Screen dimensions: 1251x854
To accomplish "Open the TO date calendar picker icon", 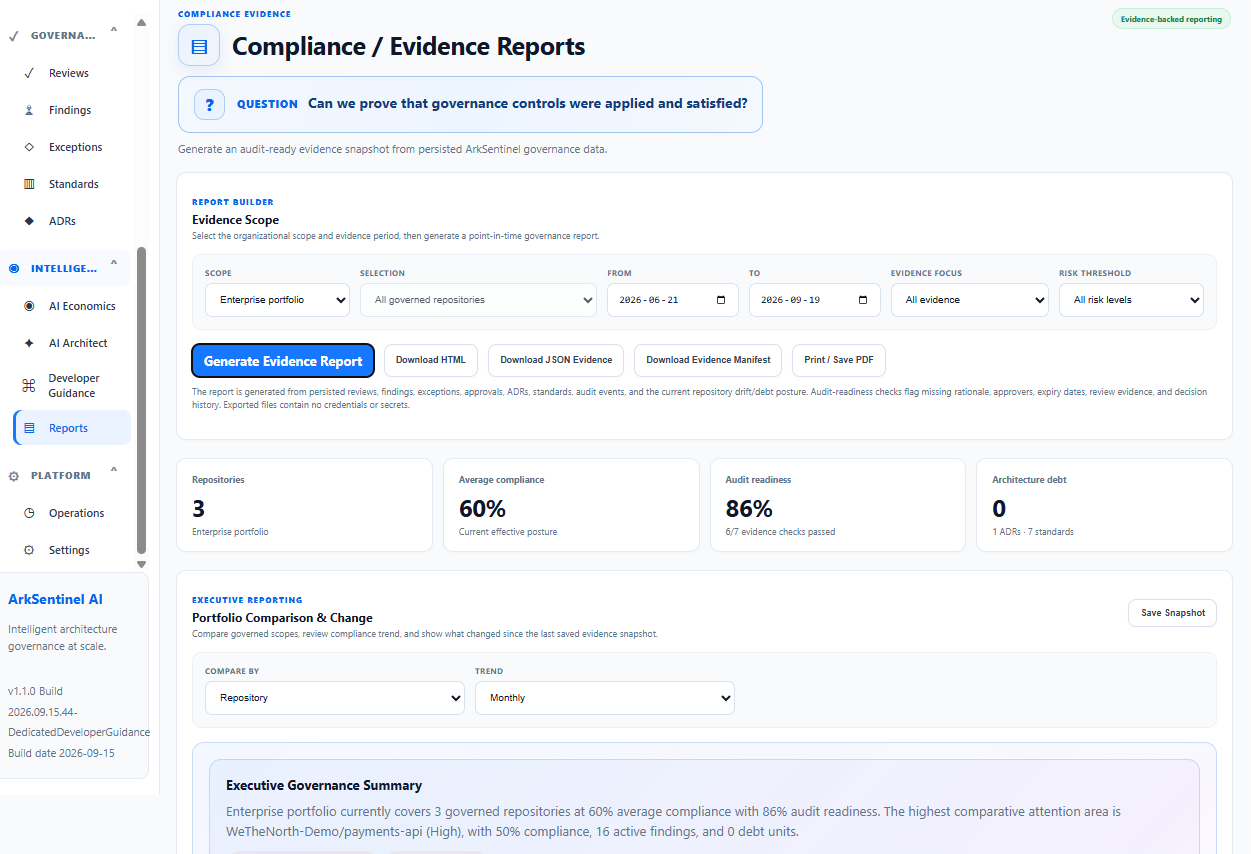I will tap(864, 300).
